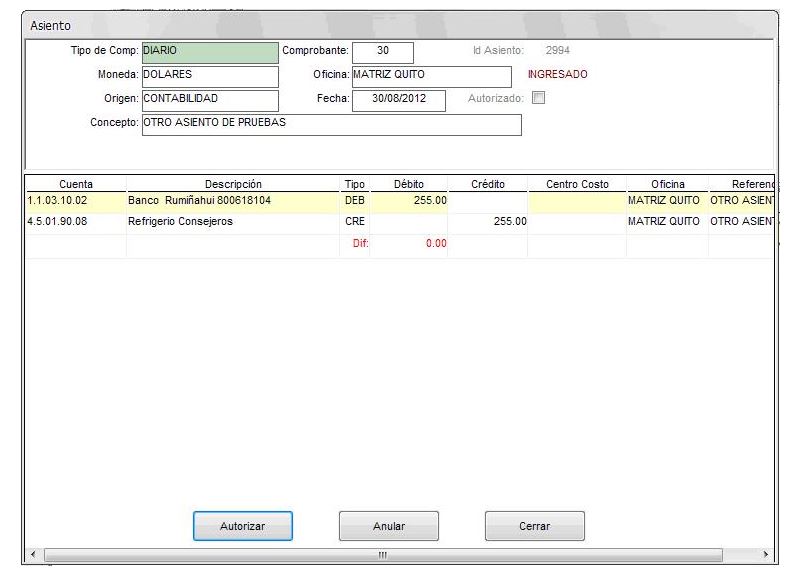Click reference cell in Refrigerio Consejeros row
This screenshot has height=585, width=792.
click(x=741, y=222)
